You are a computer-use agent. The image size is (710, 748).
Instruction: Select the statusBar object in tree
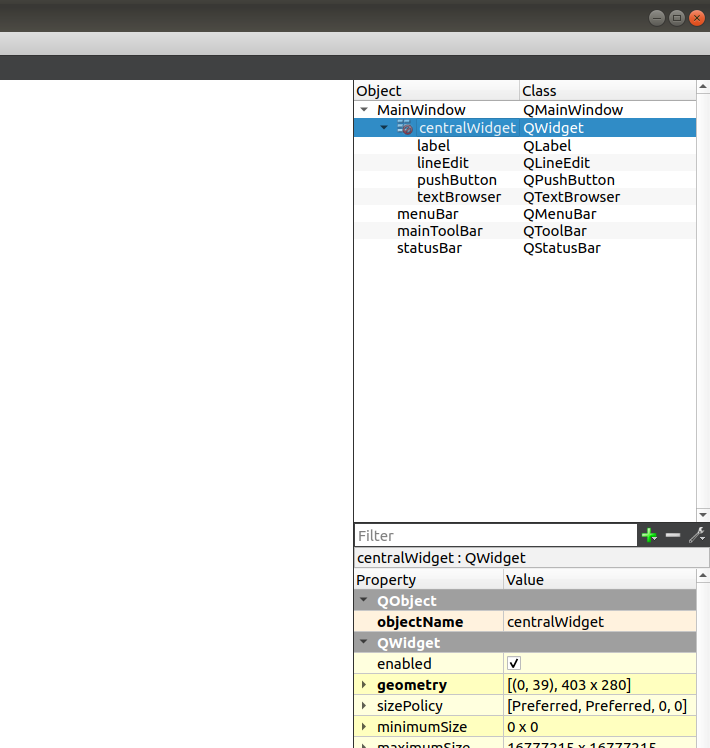(429, 248)
